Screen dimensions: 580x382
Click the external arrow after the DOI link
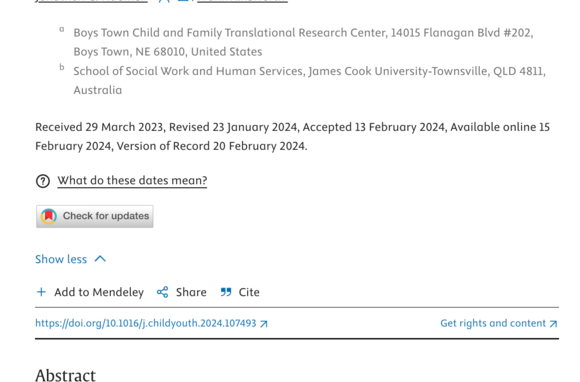click(x=264, y=324)
